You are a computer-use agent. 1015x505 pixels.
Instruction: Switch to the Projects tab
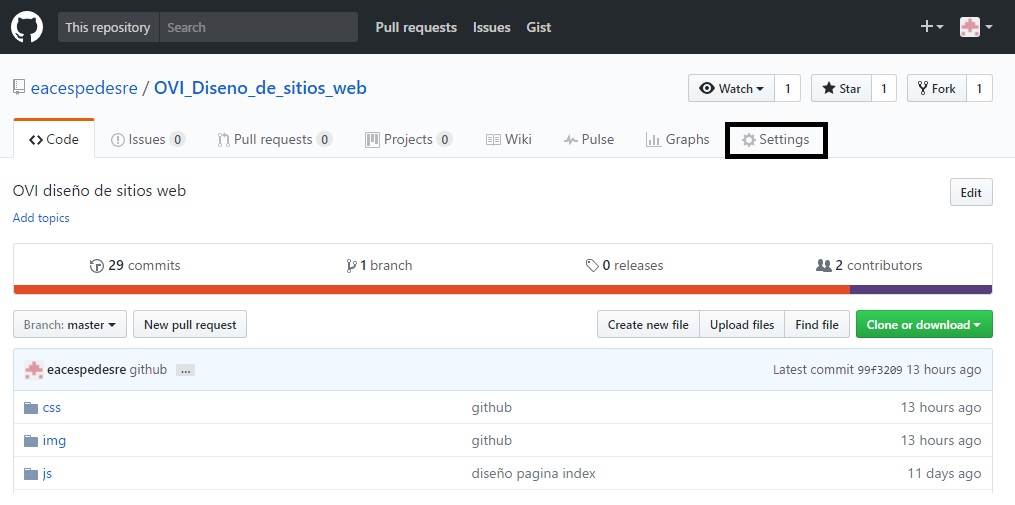click(x=408, y=139)
